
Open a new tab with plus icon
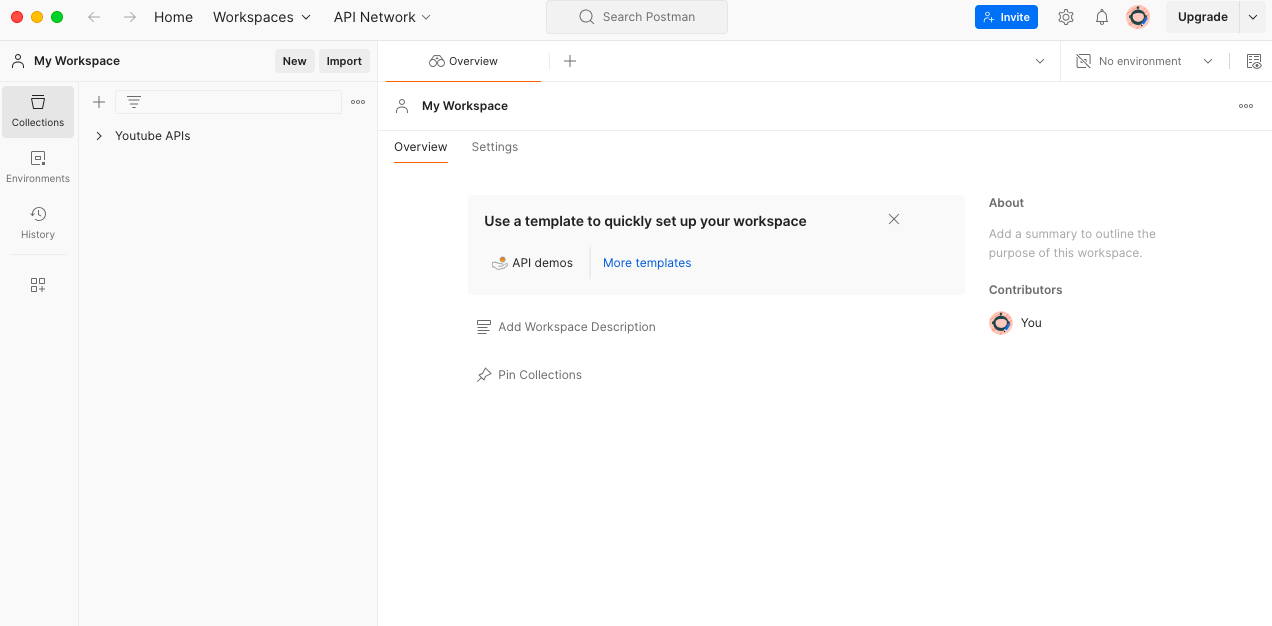point(570,61)
